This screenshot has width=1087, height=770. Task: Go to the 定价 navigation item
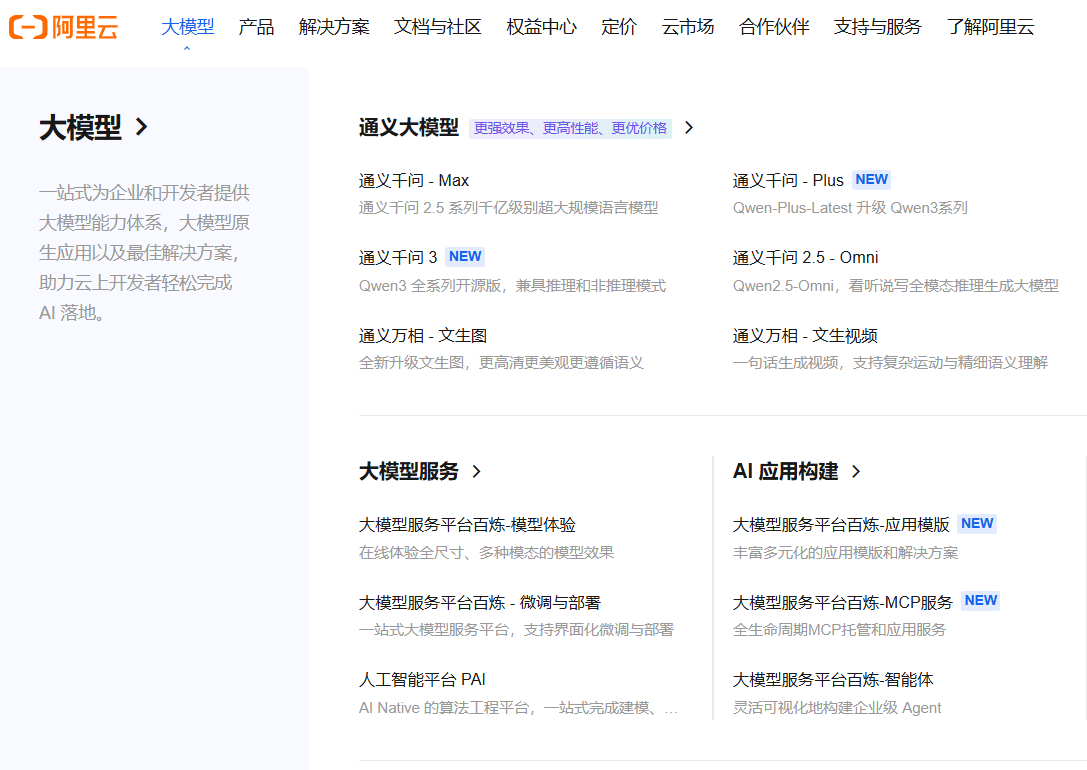(618, 27)
